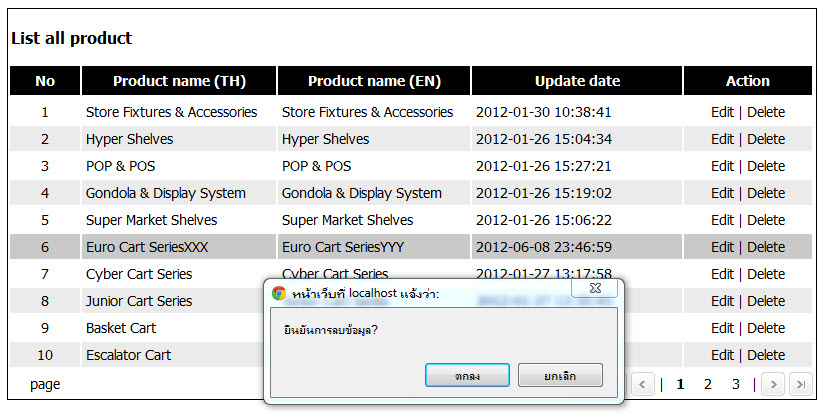Image resolution: width=829 pixels, height=417 pixels.
Task: Click the ตกลง (OK) button in the dialog
Action: (467, 375)
